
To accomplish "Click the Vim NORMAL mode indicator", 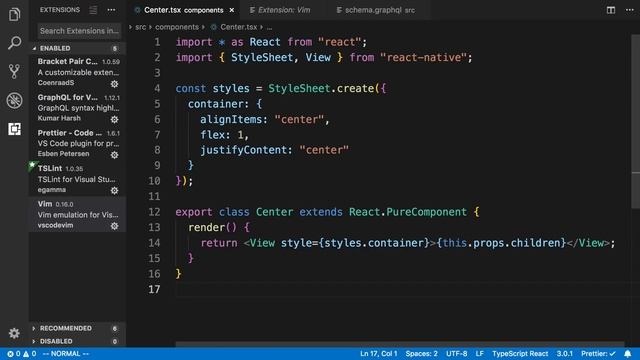I will pos(66,354).
